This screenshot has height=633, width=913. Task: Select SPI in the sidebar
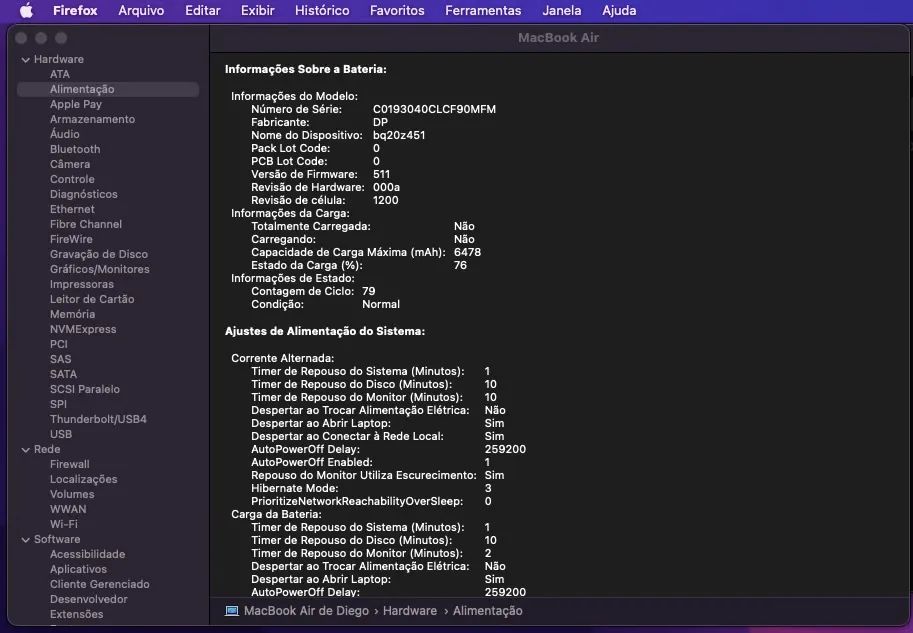point(58,404)
